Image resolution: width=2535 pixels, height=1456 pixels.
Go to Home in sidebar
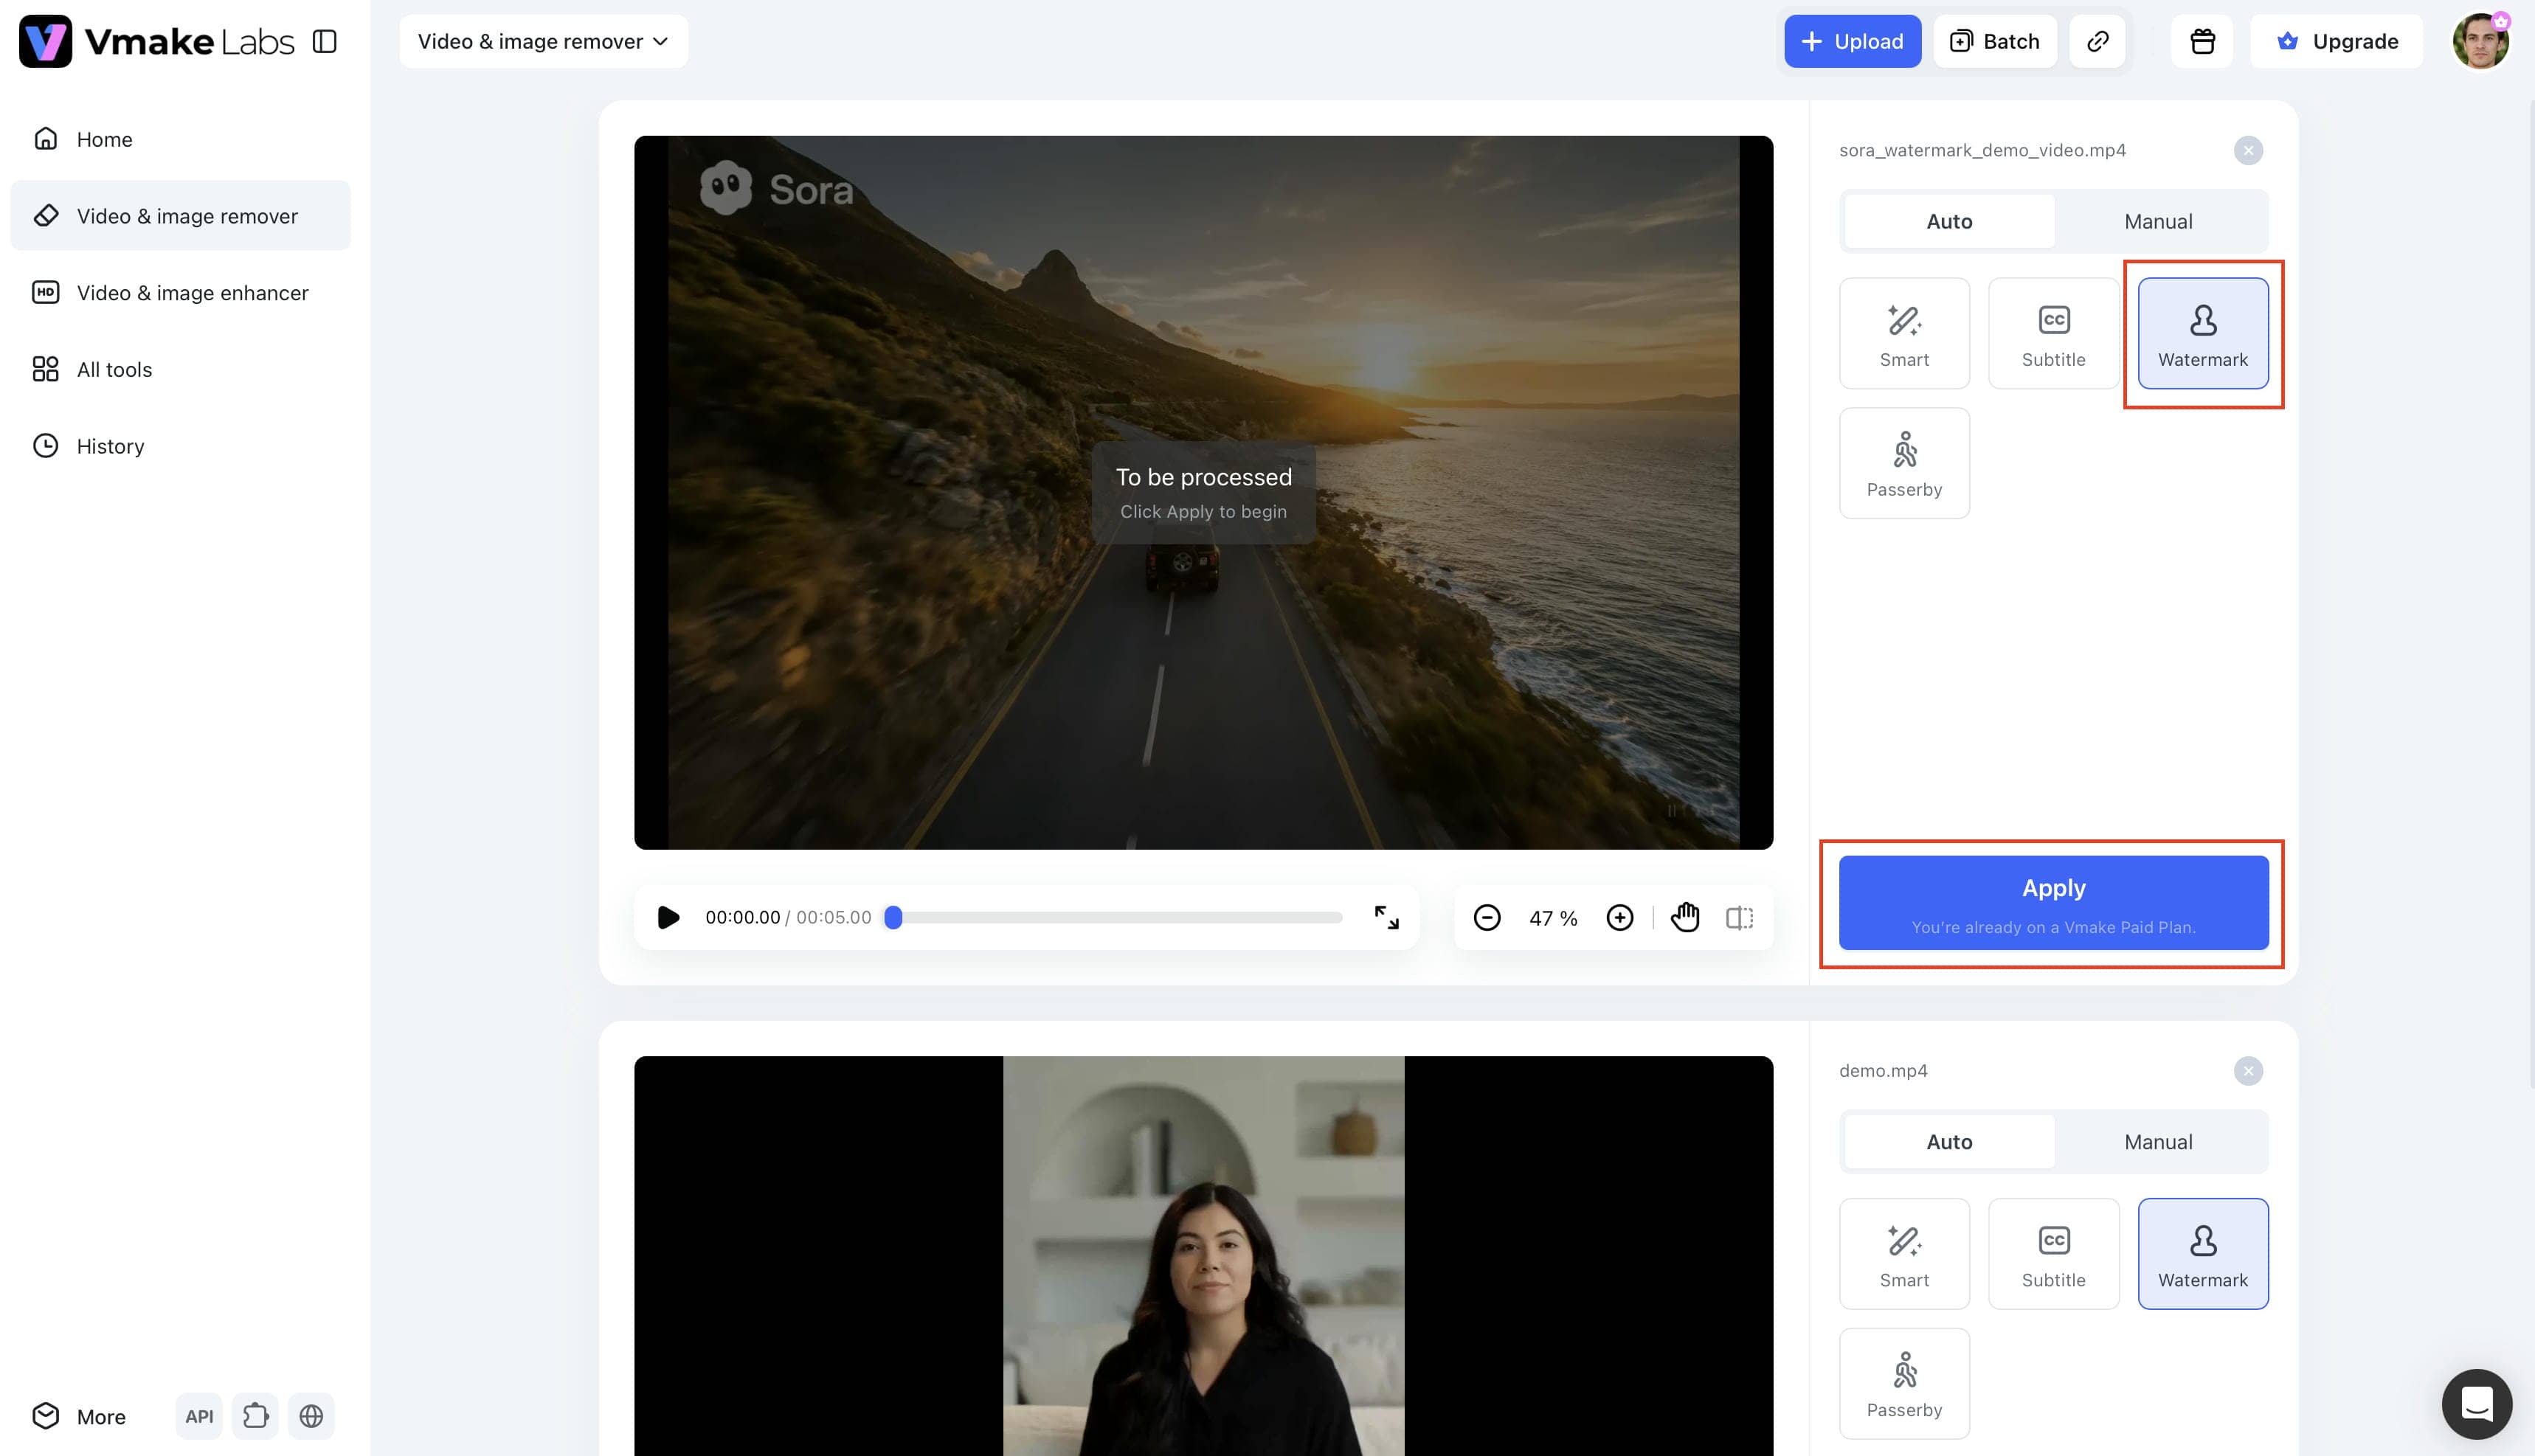[x=180, y=139]
